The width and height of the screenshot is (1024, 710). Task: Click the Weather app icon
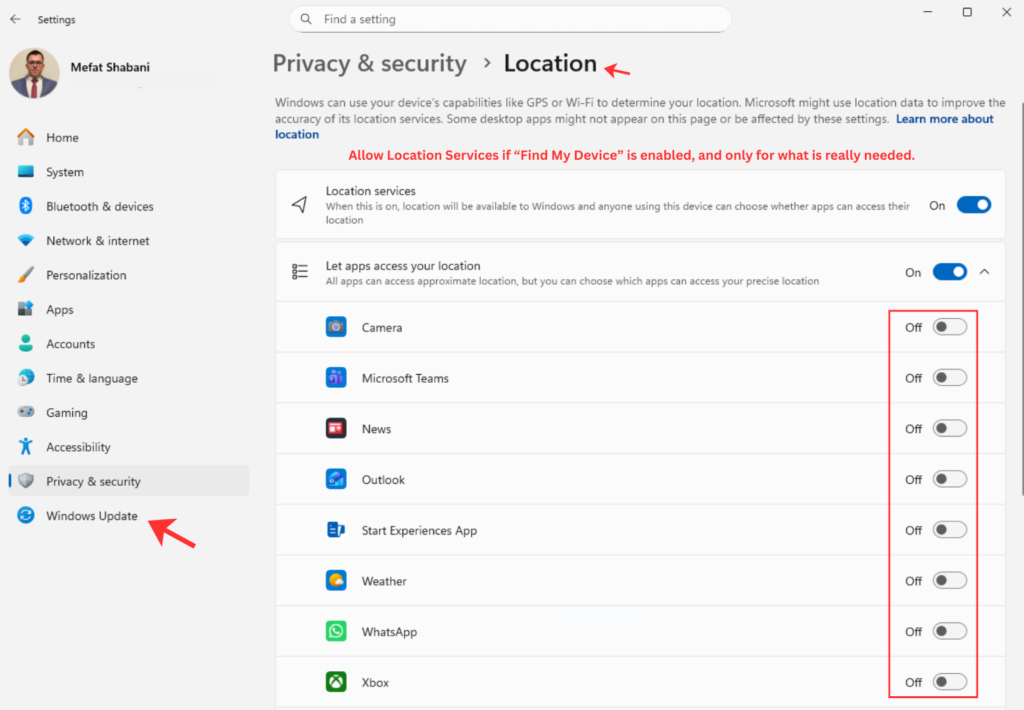(336, 581)
